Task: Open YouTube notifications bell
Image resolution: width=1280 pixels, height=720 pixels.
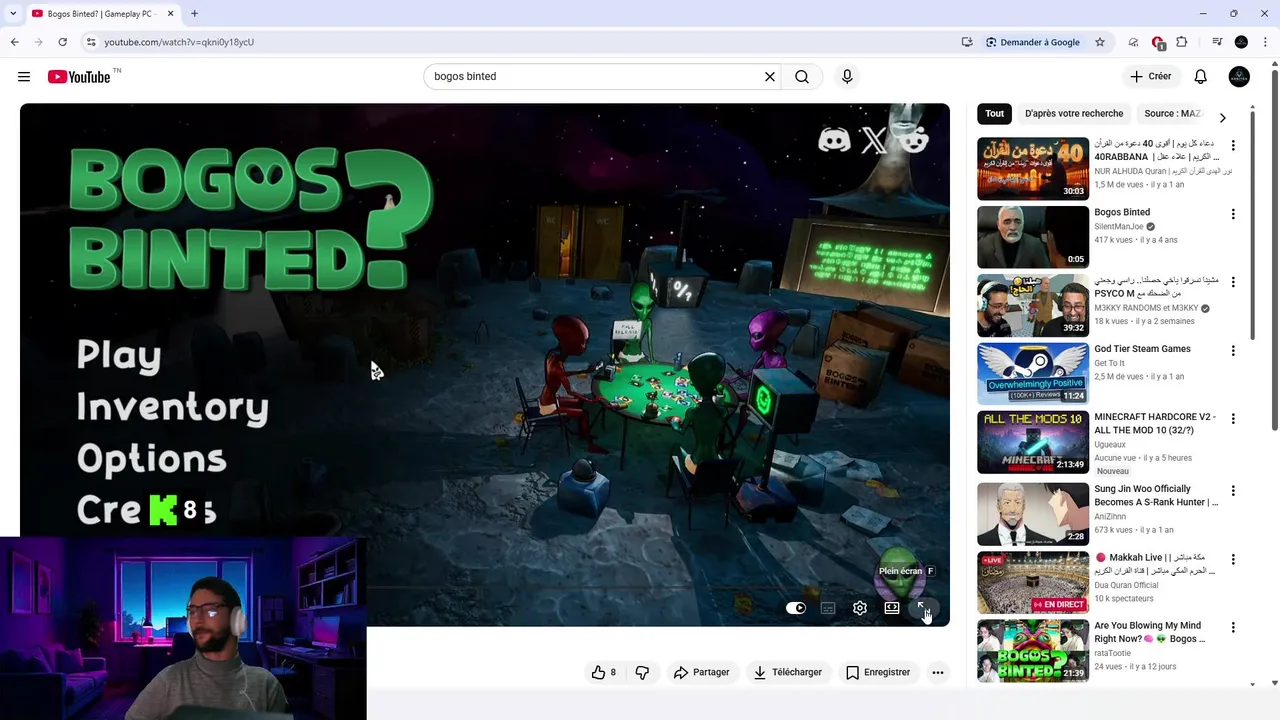Action: [x=1201, y=77]
